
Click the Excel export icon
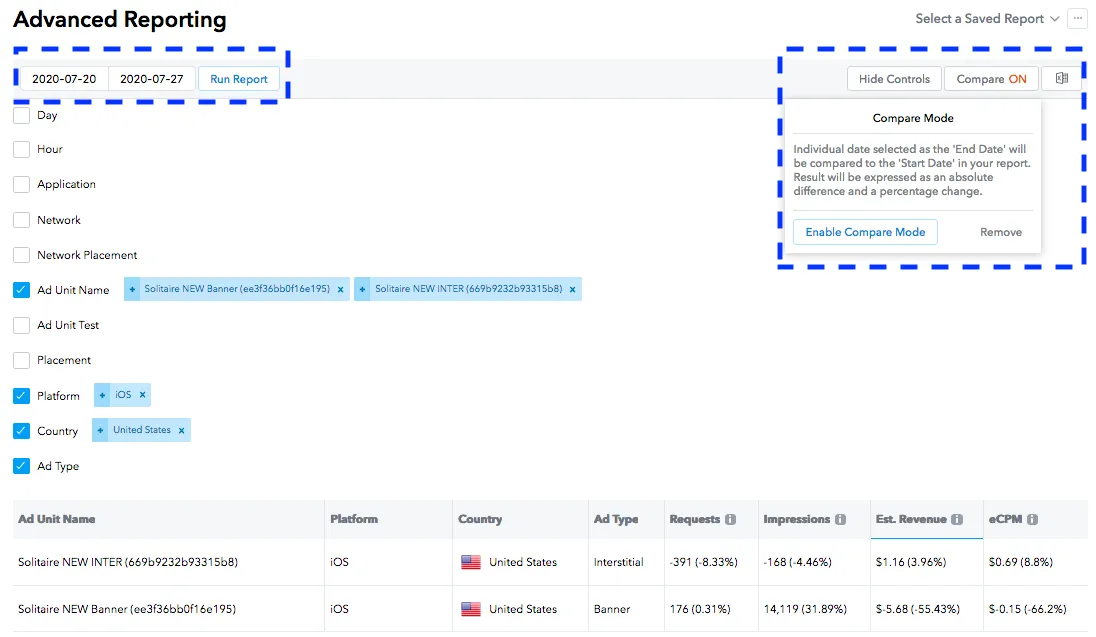tap(1062, 78)
